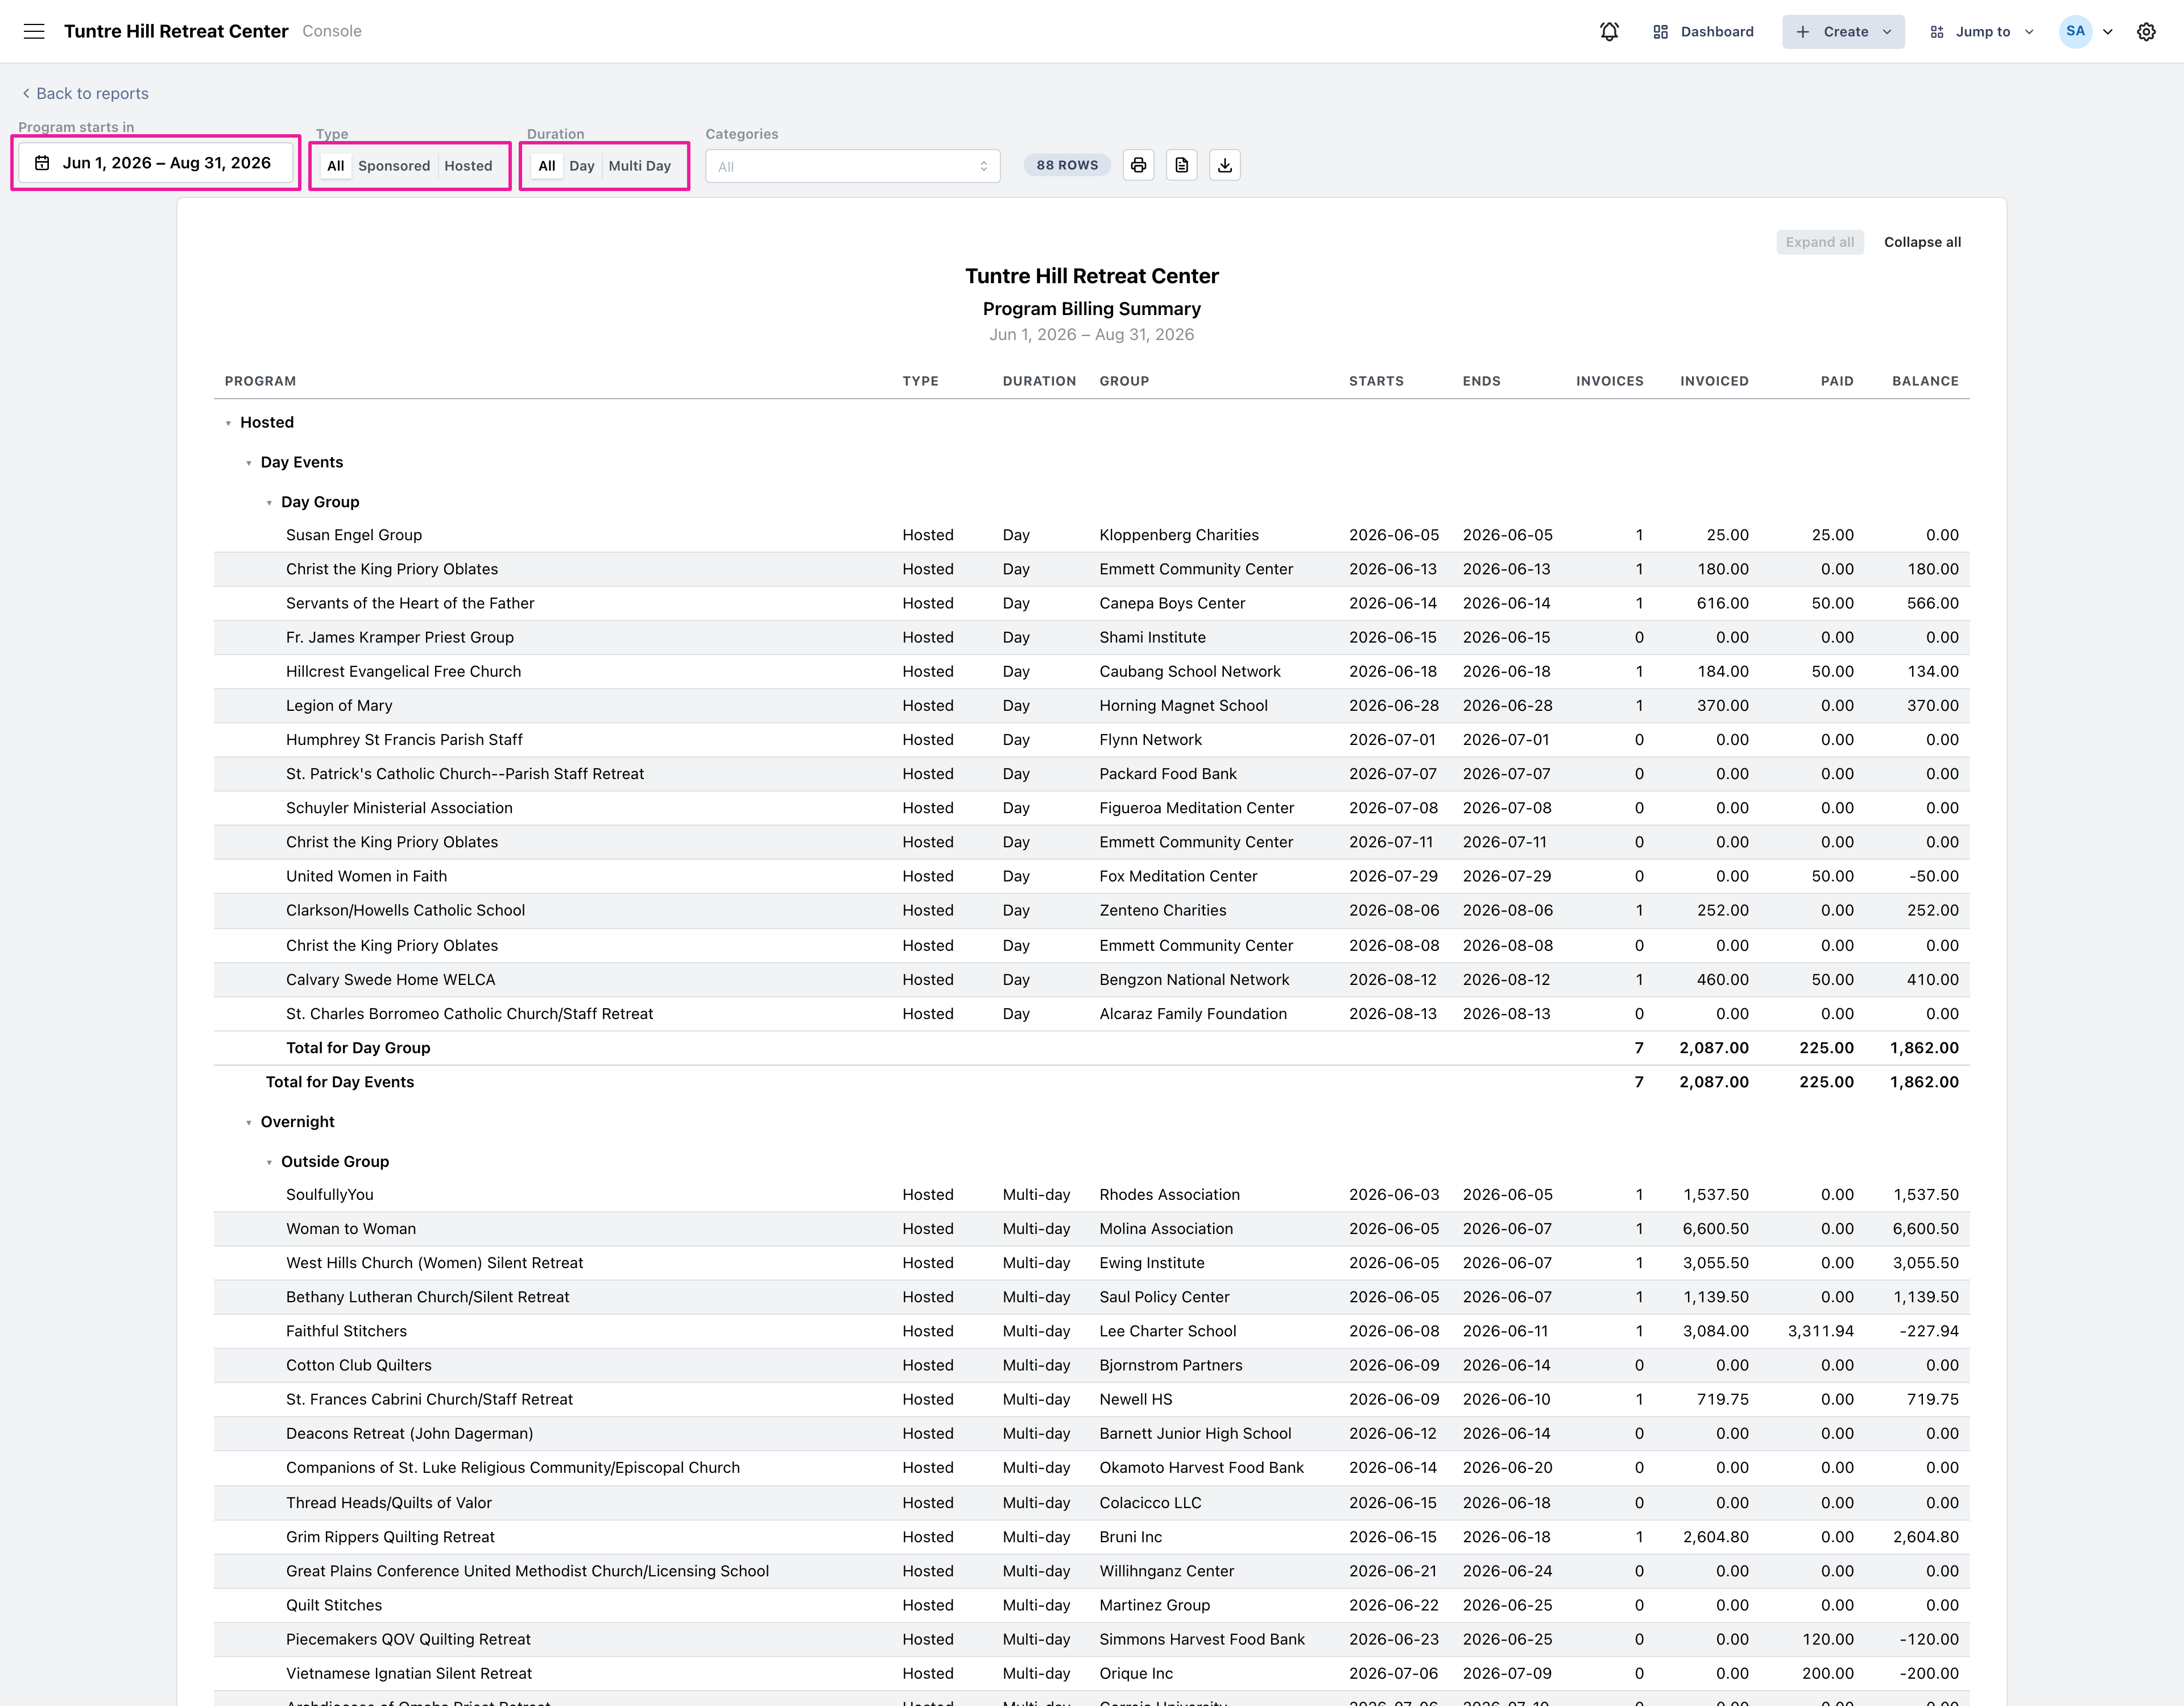Select the All option under Duration

click(x=546, y=166)
